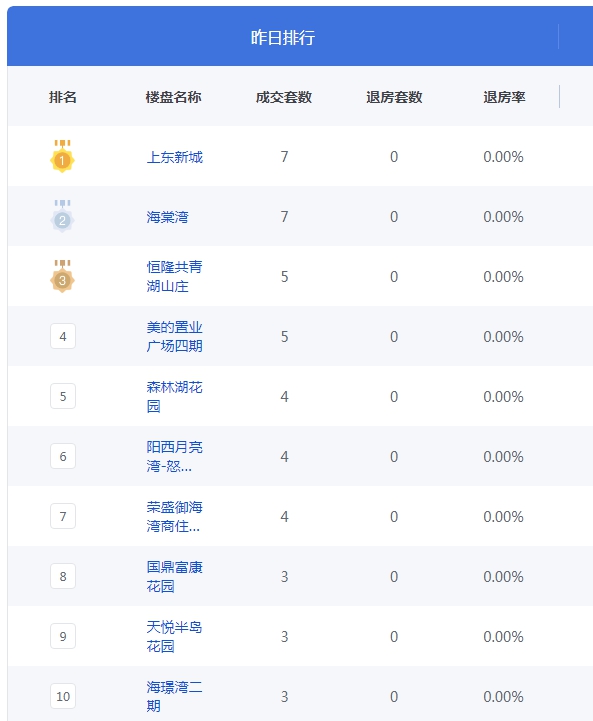Click the 排名 column header
593x721 pixels.
pos(63,97)
